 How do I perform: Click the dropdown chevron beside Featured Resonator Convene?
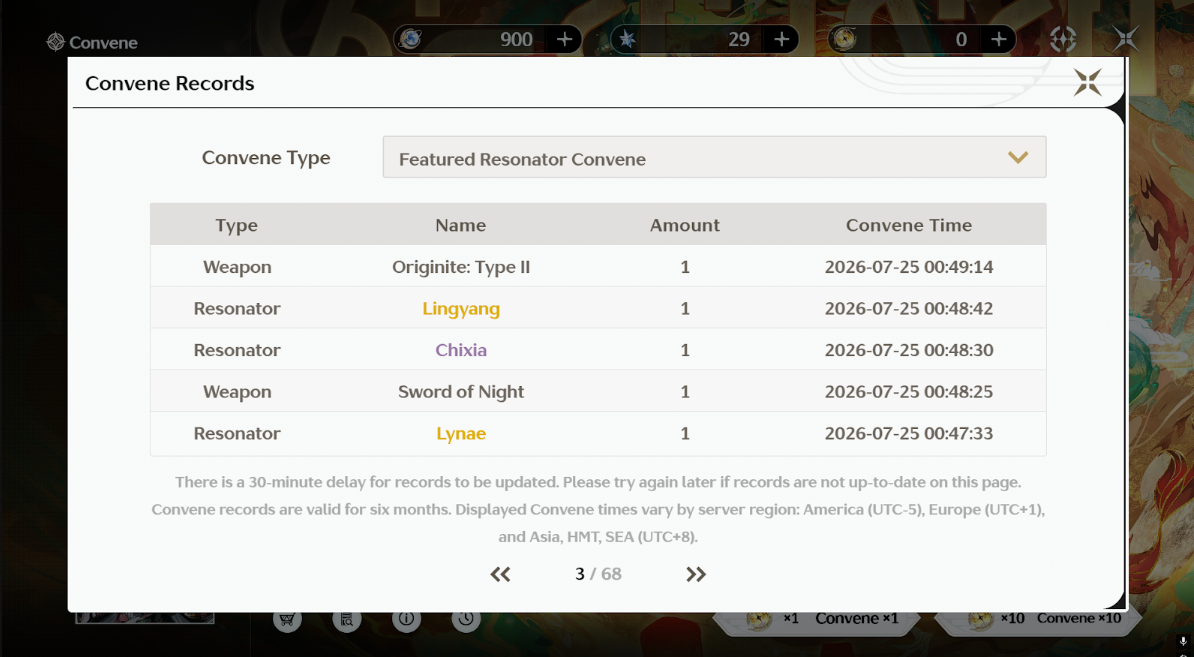tap(1018, 158)
